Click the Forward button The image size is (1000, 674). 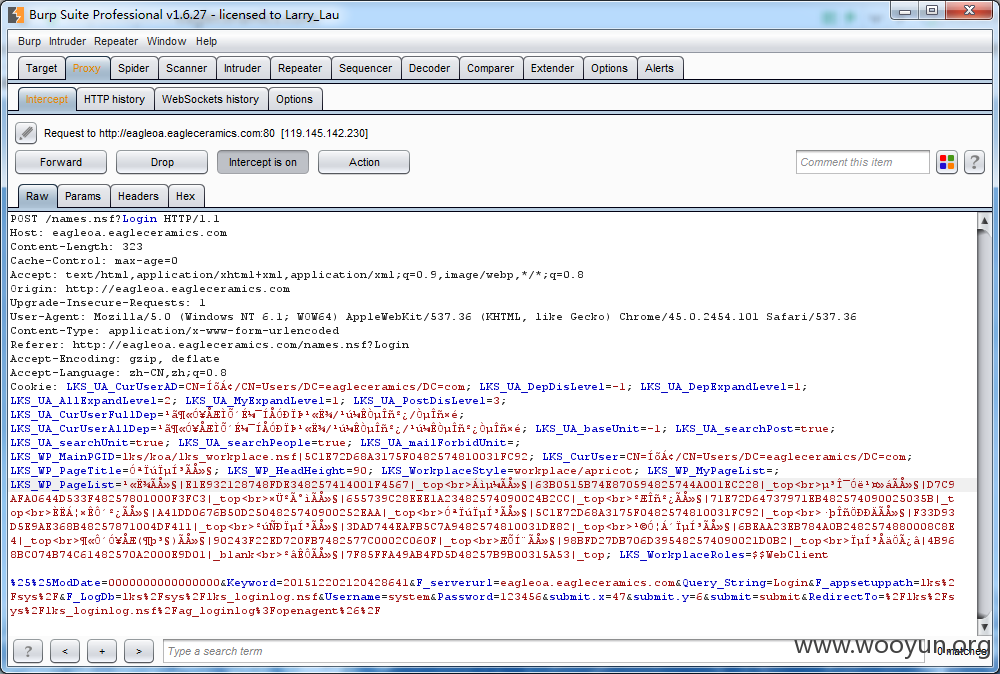pyautogui.click(x=61, y=162)
